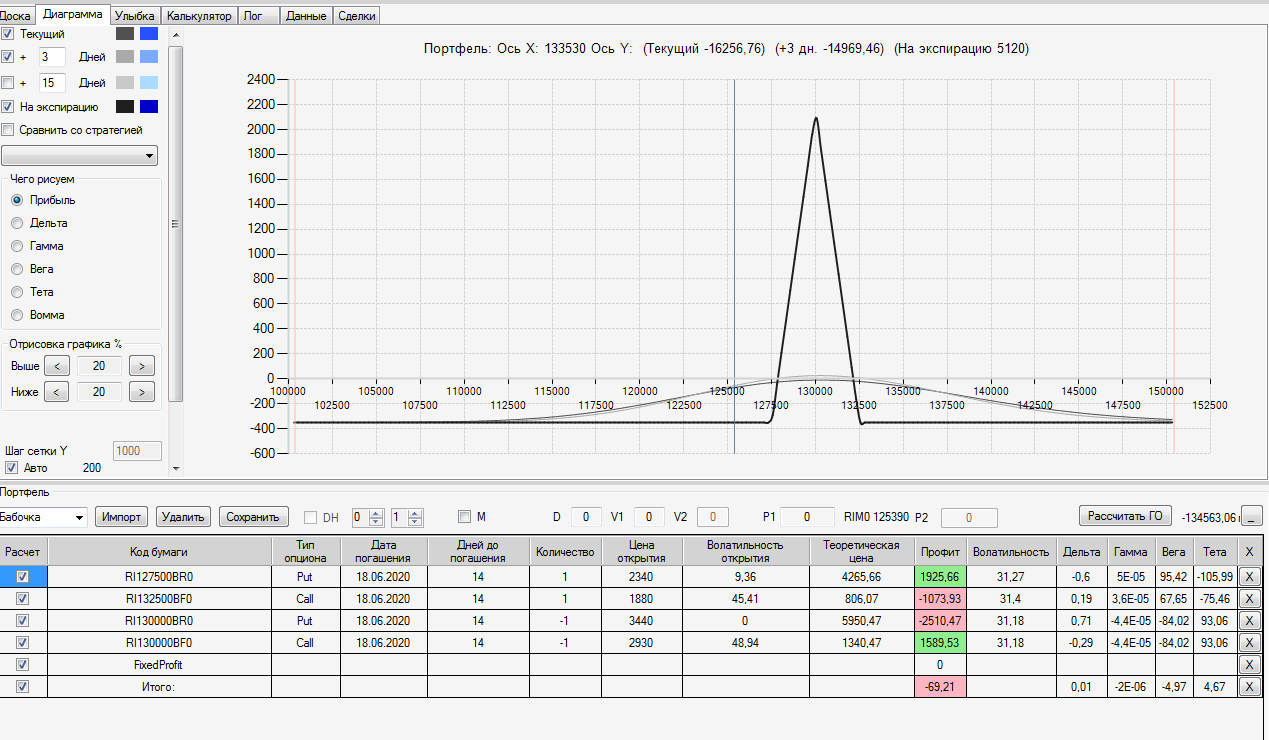
Task: Click the Импорт button
Action: point(122,517)
